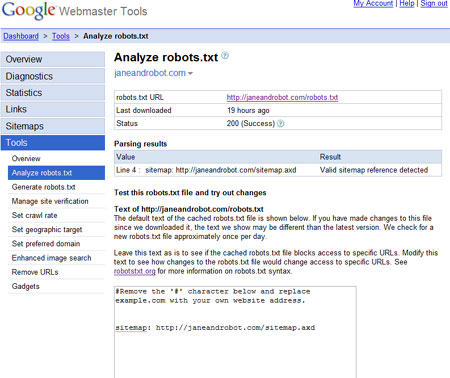Expand the janeandrobot.com site dropdown
450x378 pixels.
coord(190,73)
